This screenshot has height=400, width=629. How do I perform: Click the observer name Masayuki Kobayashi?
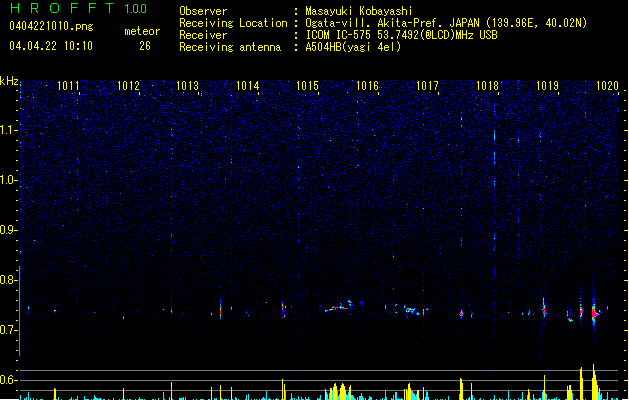359,11
